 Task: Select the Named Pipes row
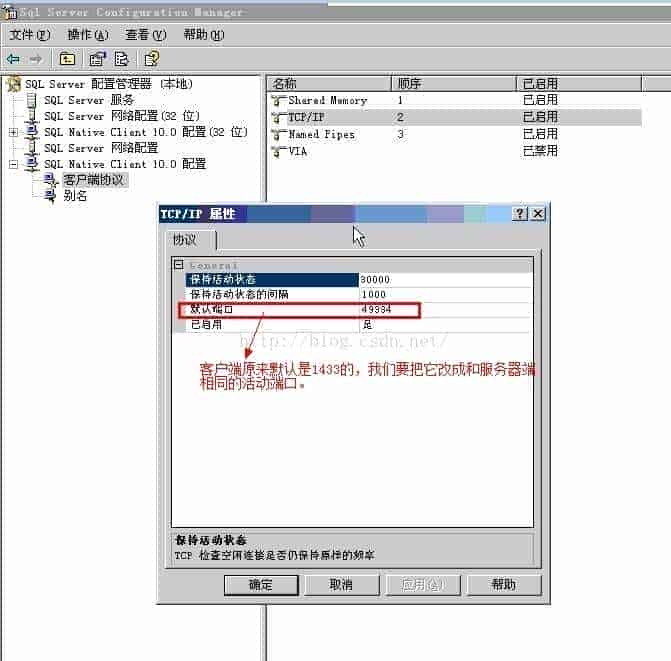(x=456, y=134)
